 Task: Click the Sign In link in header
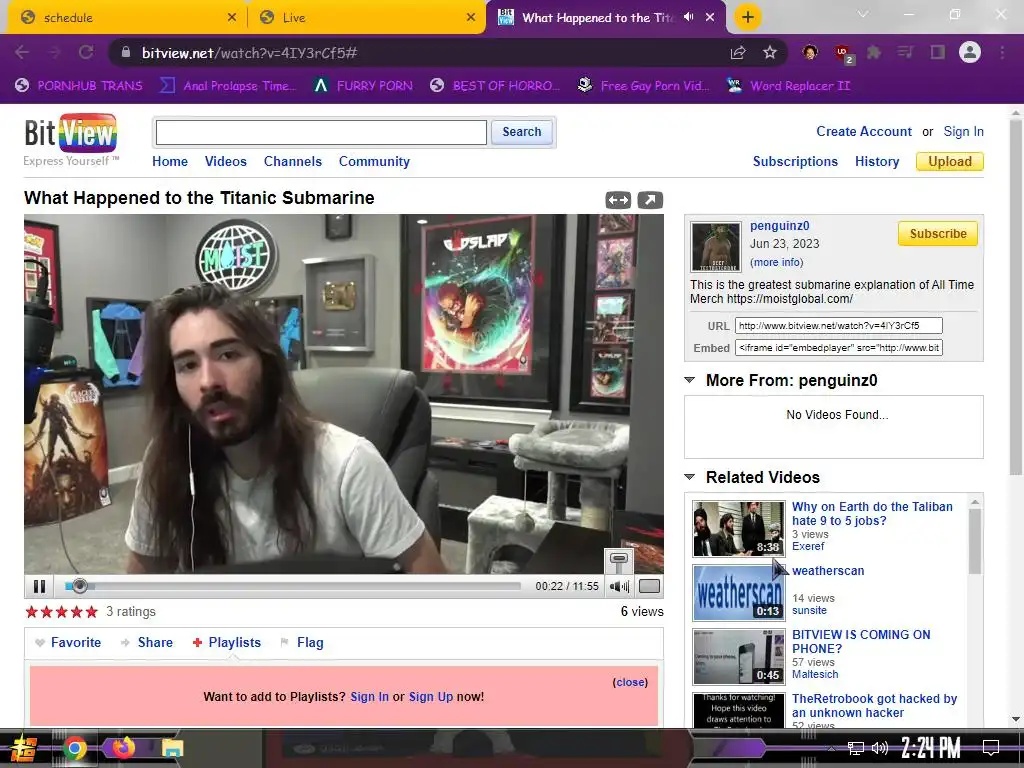pyautogui.click(x=963, y=132)
